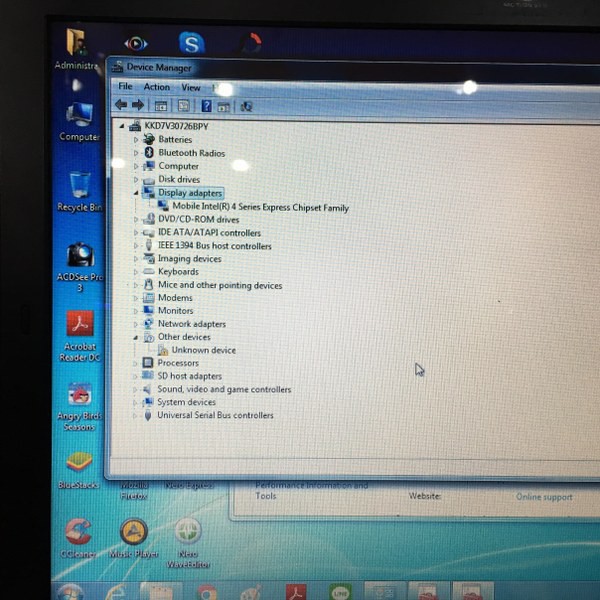Viewport: 600px width, 600px height.
Task: Click the Forward arrow in Device Manager toolbar
Action: point(138,105)
